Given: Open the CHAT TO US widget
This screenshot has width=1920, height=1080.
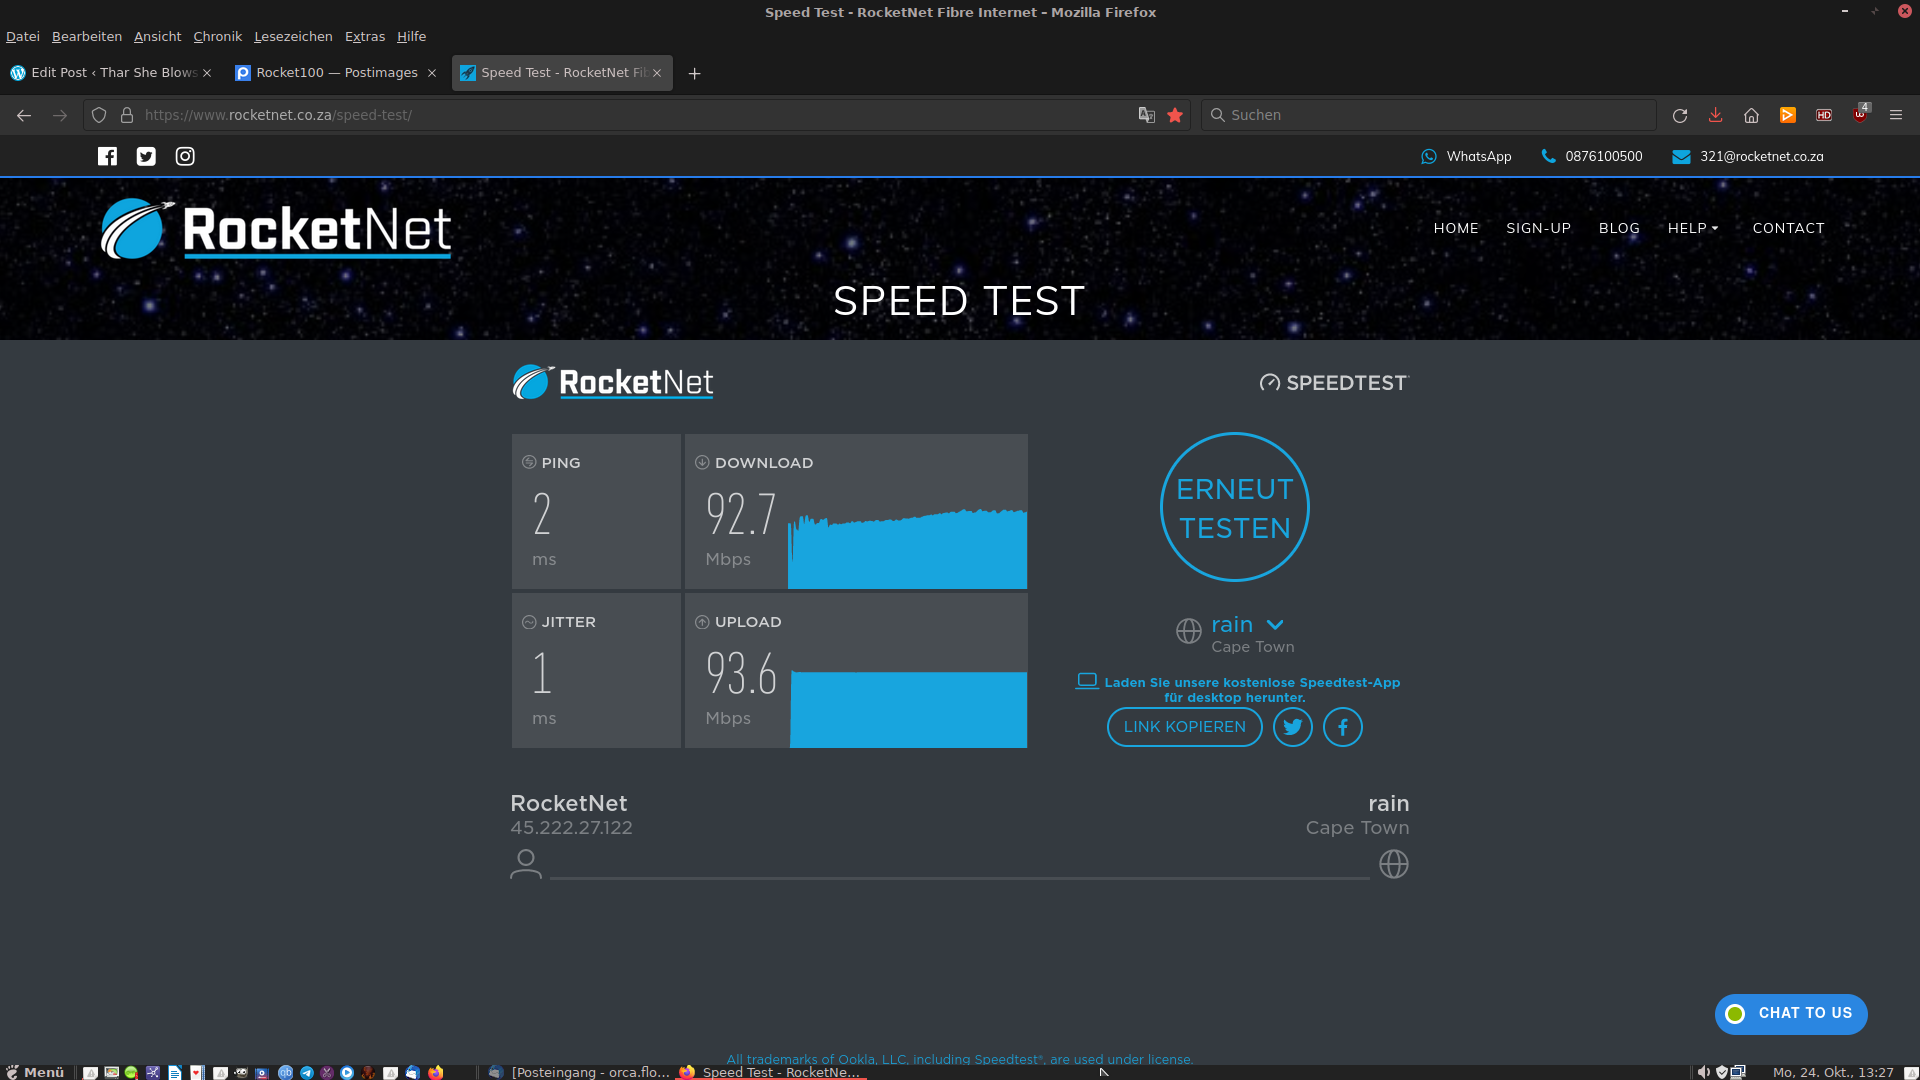Looking at the screenshot, I should click(1791, 1013).
